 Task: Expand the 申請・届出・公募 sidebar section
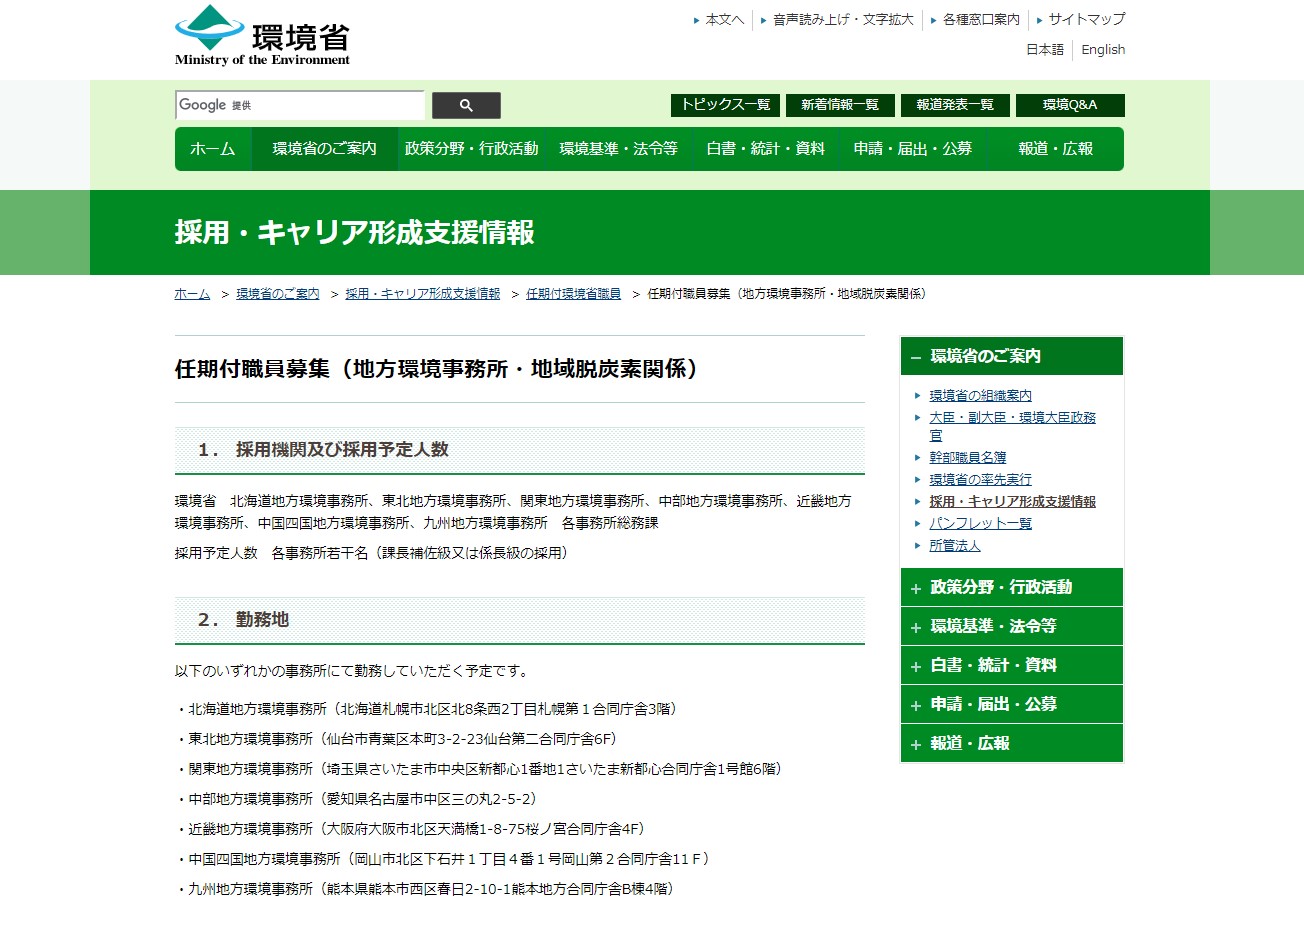pyautogui.click(x=1011, y=704)
